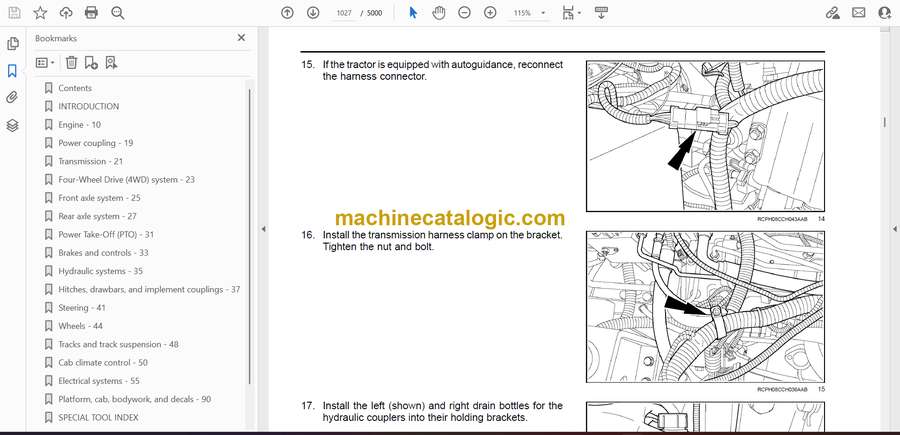Click the cloud upload icon
900x435 pixels.
click(x=66, y=13)
